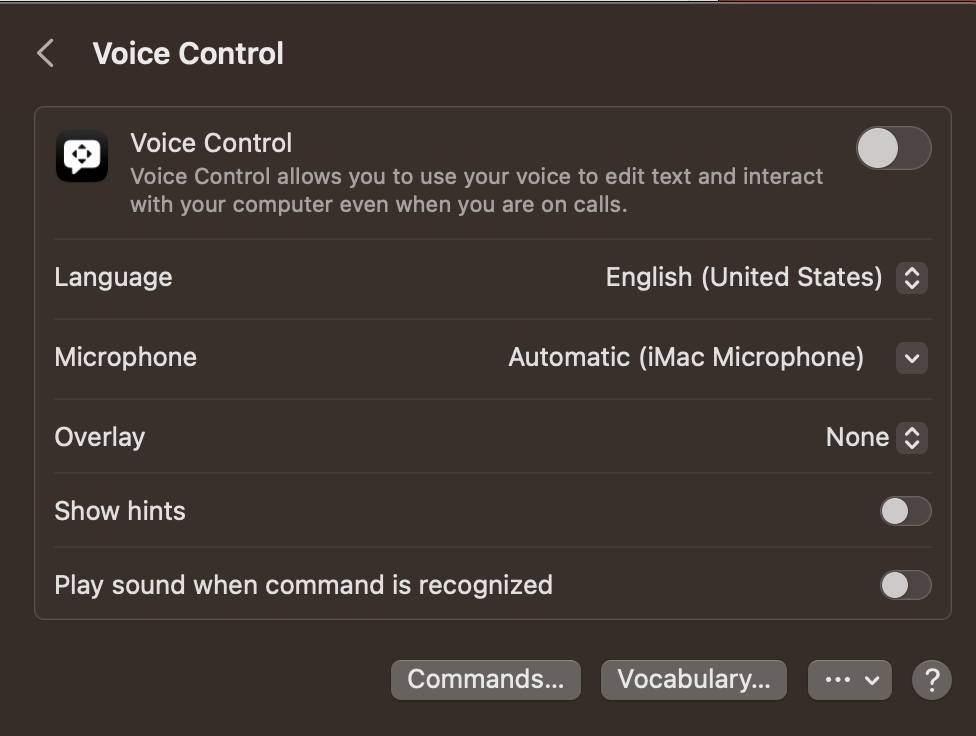Click the Microphone down-chevron icon
The width and height of the screenshot is (976, 736).
click(911, 357)
